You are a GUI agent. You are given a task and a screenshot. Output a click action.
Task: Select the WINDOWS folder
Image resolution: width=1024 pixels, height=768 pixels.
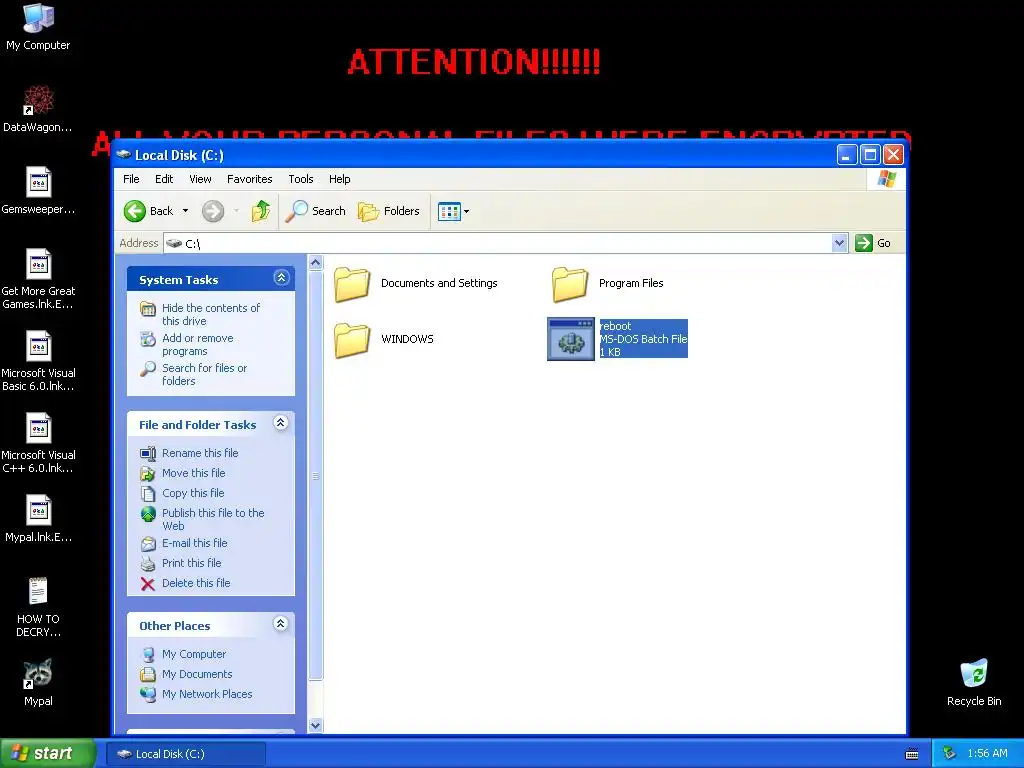[384, 339]
